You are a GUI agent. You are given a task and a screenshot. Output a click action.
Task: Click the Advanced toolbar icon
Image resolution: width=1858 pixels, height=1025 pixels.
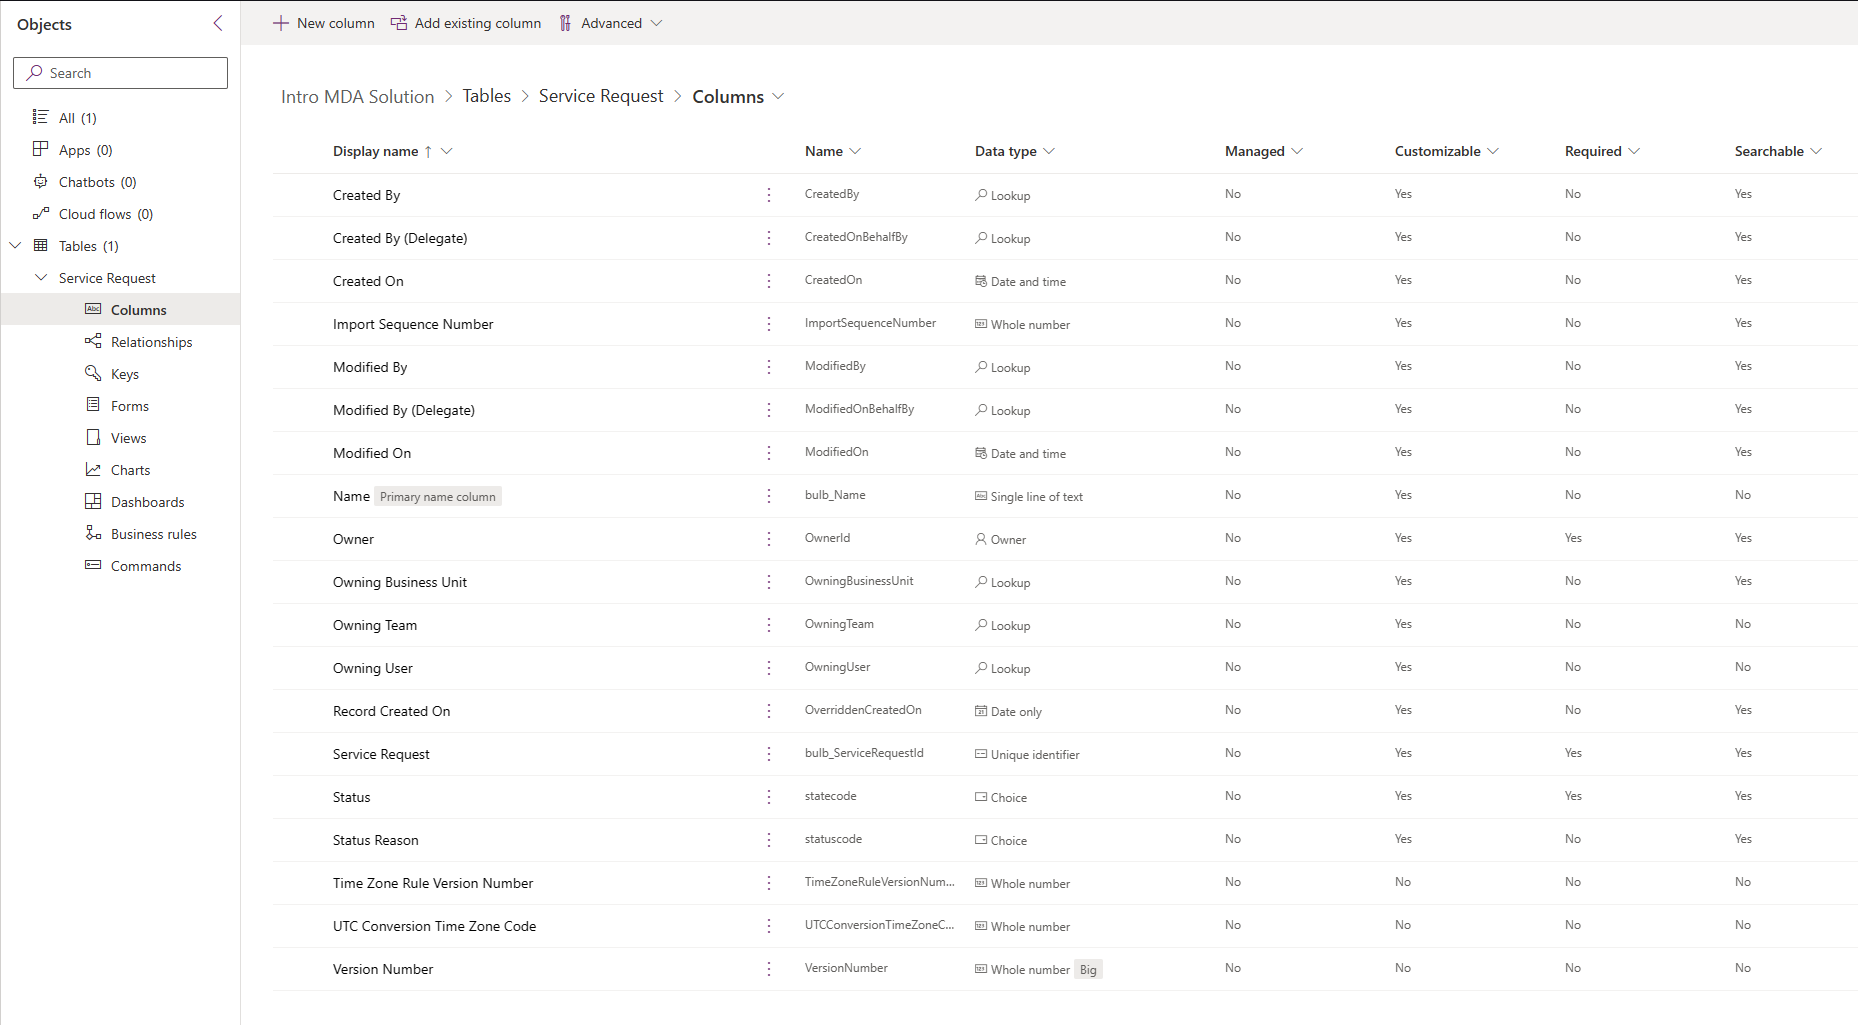click(566, 23)
